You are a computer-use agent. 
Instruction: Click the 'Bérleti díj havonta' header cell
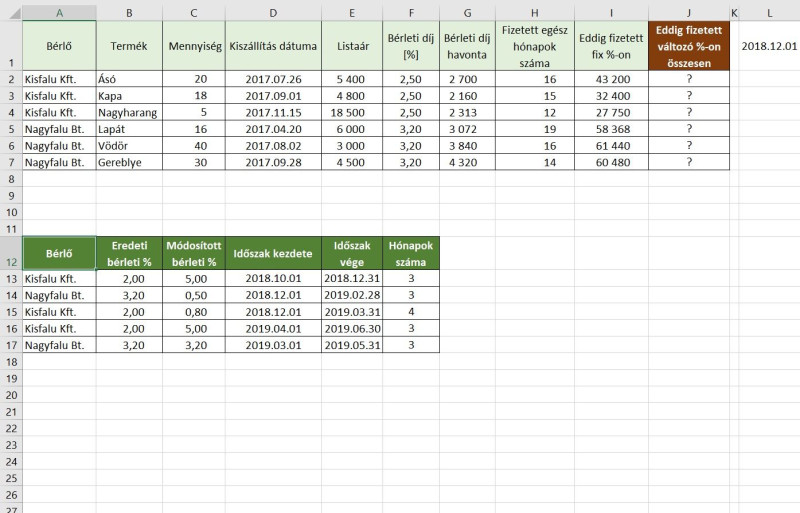[467, 46]
